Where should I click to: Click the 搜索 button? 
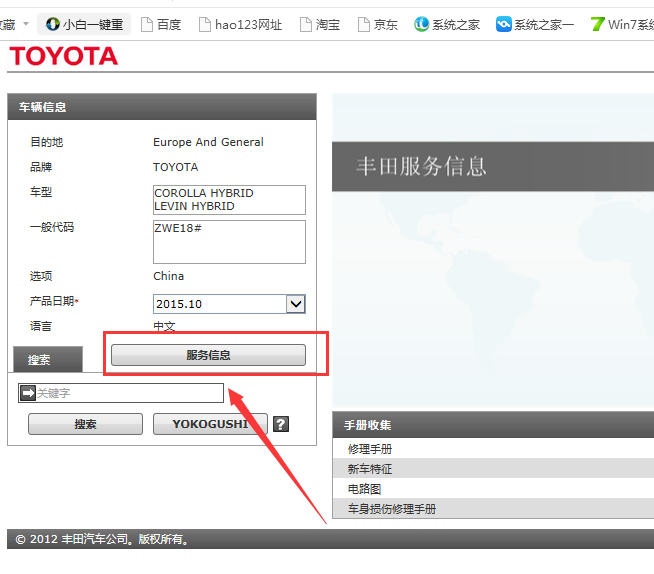pyautogui.click(x=86, y=424)
